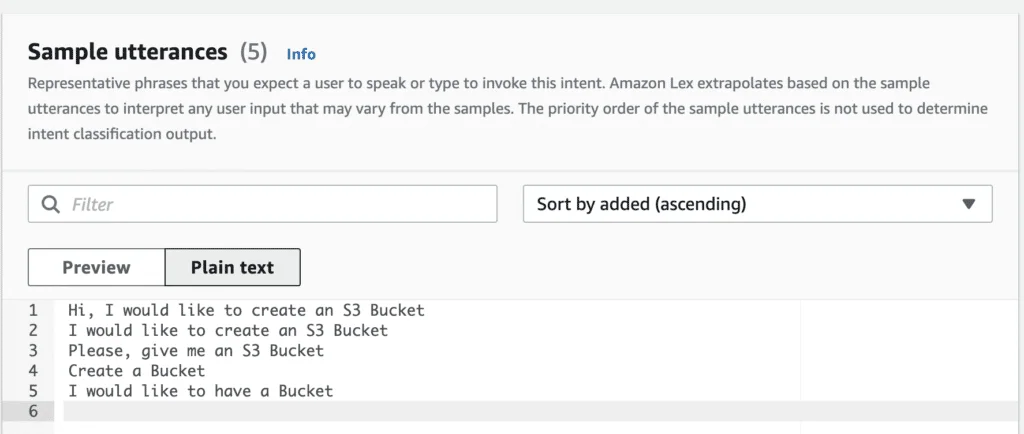Click the utterance count (5) label
This screenshot has width=1024, height=434.
[x=253, y=52]
